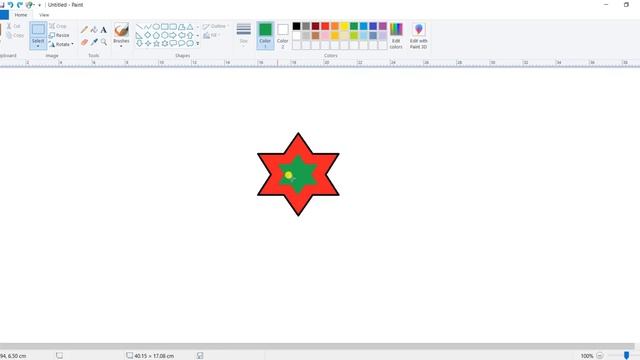Select the Eraser tool
Screen dimensions: 640x360
[84, 42]
